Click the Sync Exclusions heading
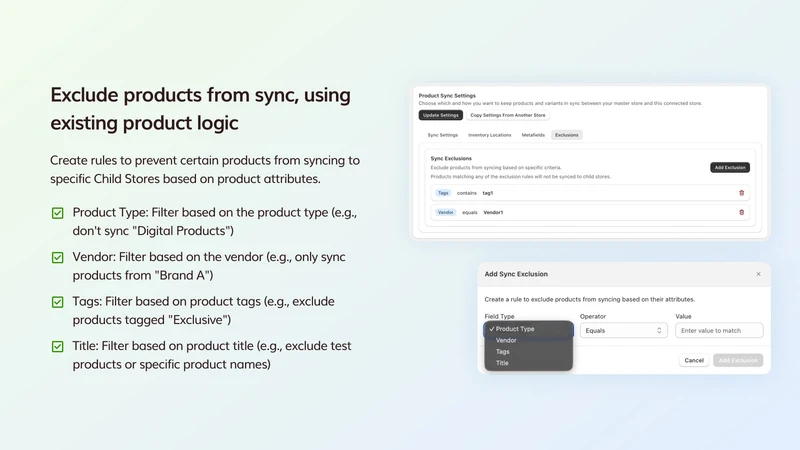 point(451,158)
